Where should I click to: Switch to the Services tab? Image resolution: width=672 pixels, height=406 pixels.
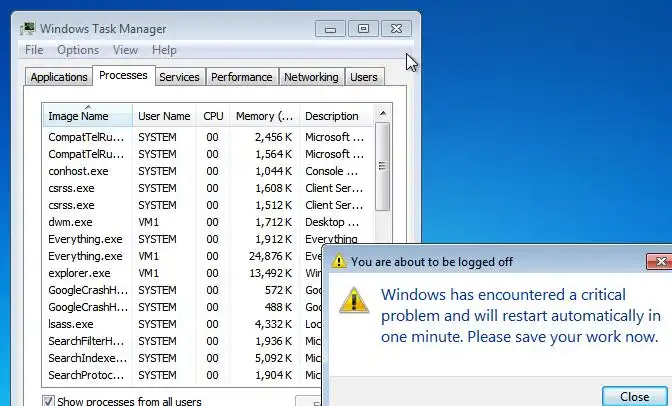tap(179, 77)
